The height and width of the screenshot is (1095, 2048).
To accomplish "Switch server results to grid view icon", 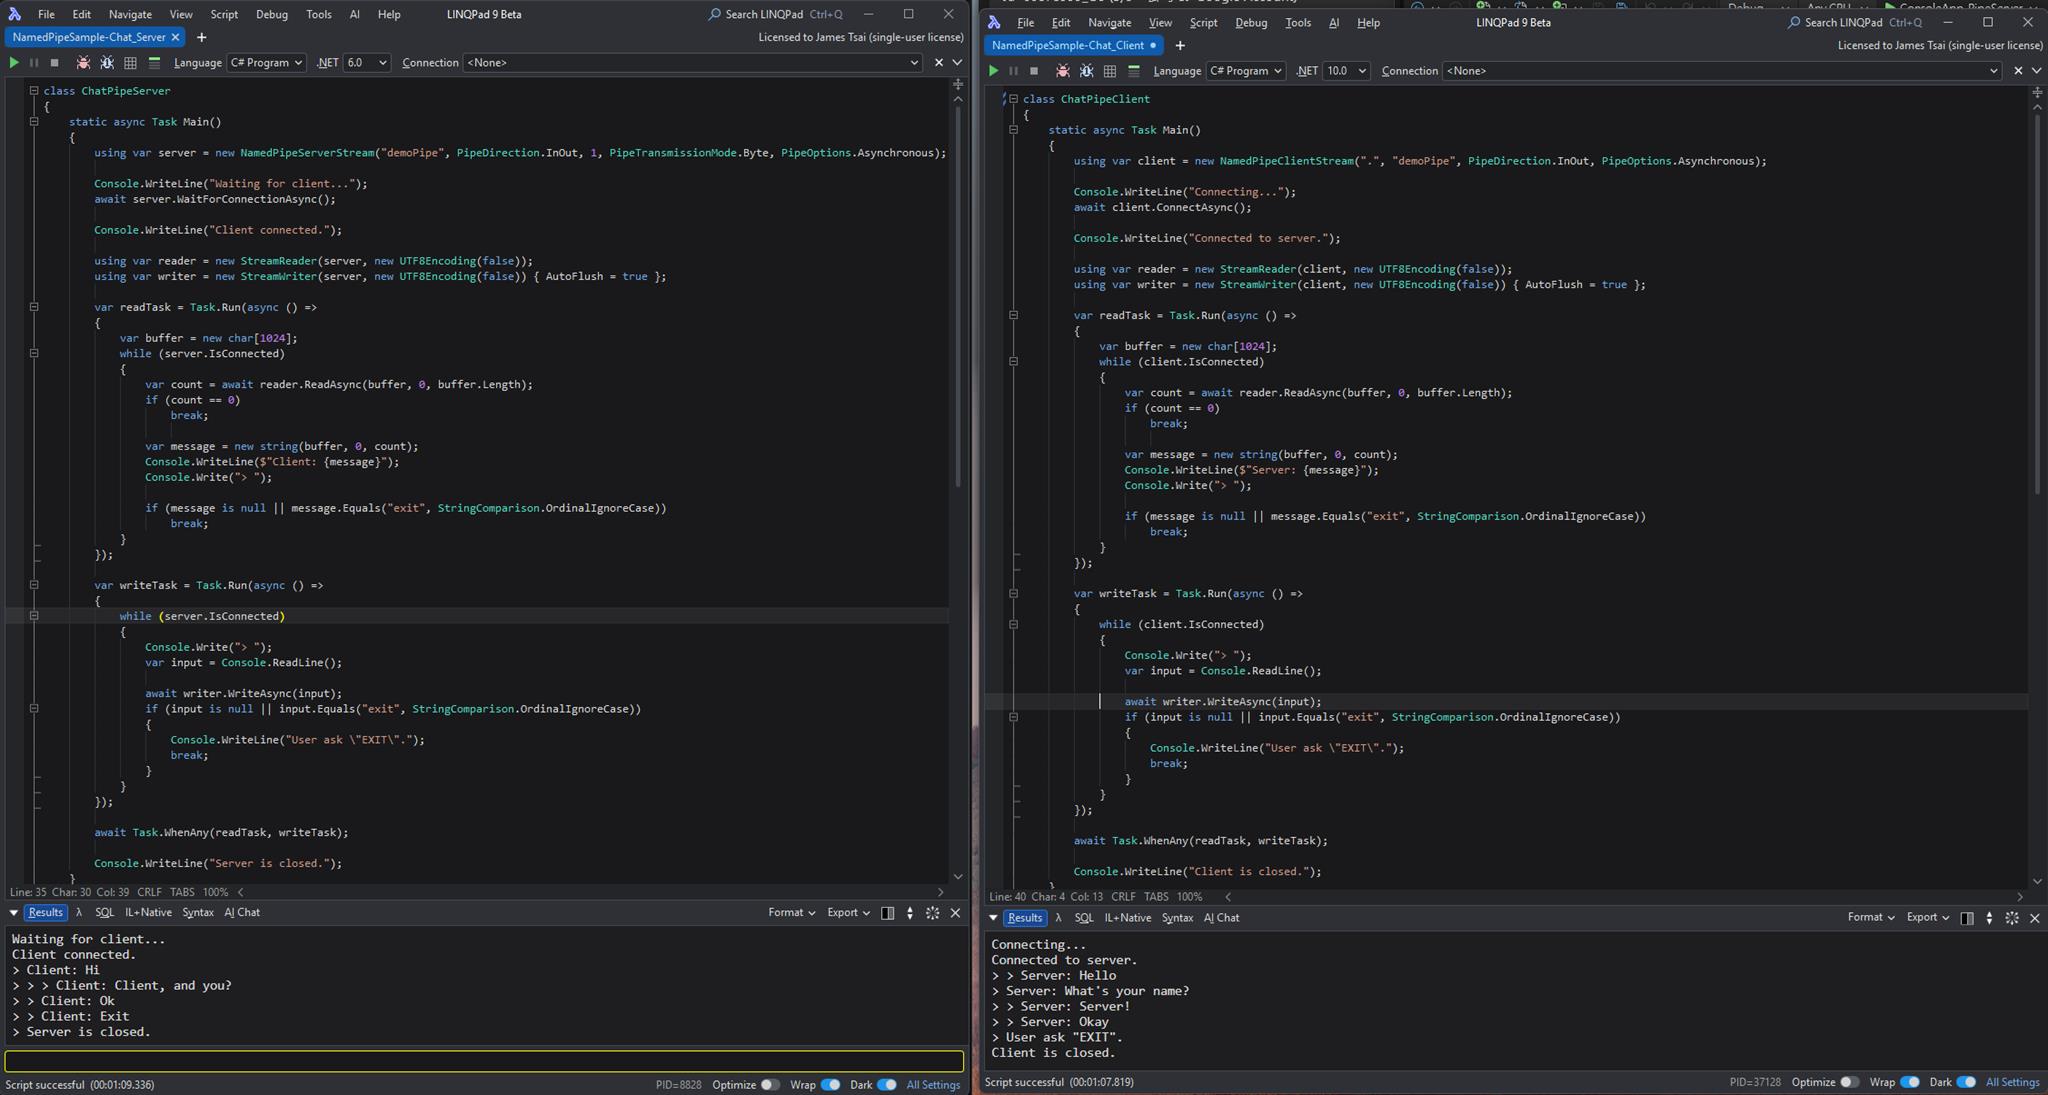I will 130,62.
